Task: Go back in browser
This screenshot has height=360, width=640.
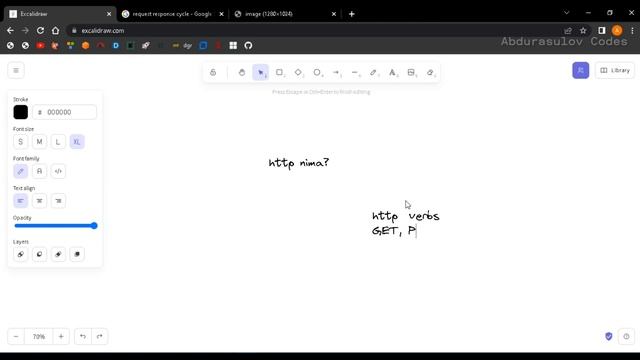Action: pos(10,31)
